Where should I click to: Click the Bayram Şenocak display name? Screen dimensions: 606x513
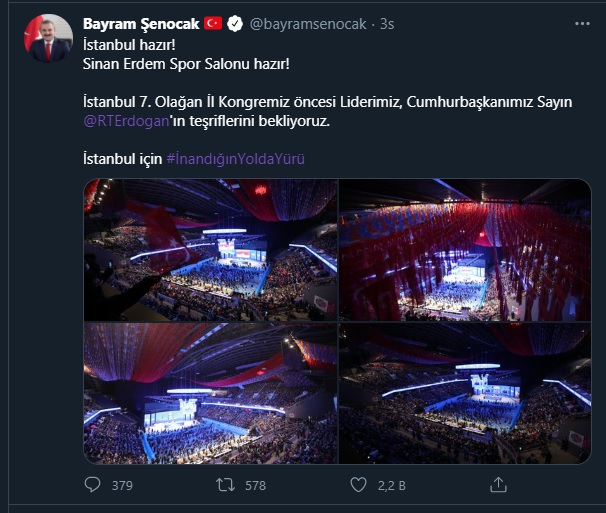(x=141, y=24)
